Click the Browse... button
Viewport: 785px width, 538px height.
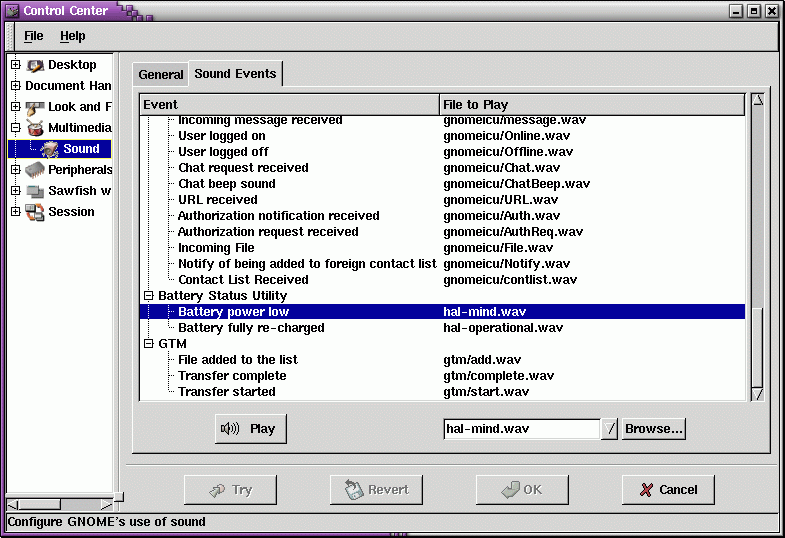click(x=653, y=429)
